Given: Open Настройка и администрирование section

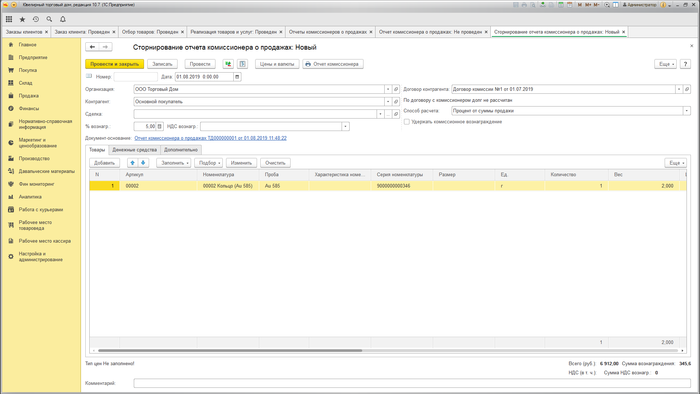Looking at the screenshot, I should pyautogui.click(x=40, y=257).
